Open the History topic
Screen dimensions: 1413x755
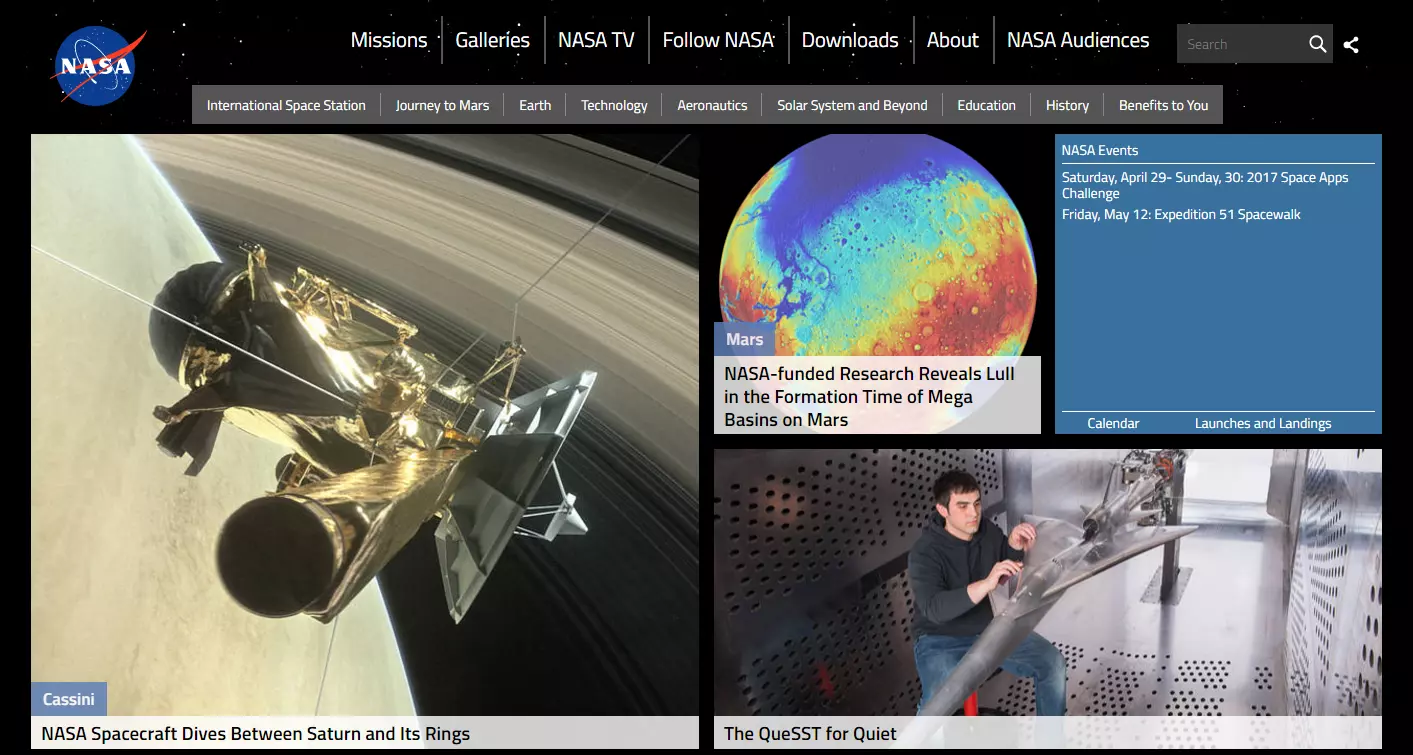[x=1067, y=105]
